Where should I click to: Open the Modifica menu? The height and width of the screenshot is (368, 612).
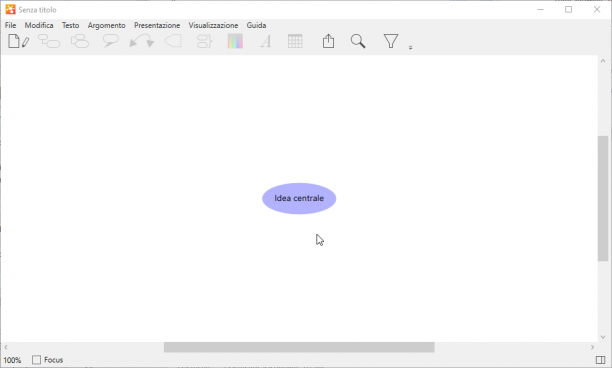[x=39, y=25]
